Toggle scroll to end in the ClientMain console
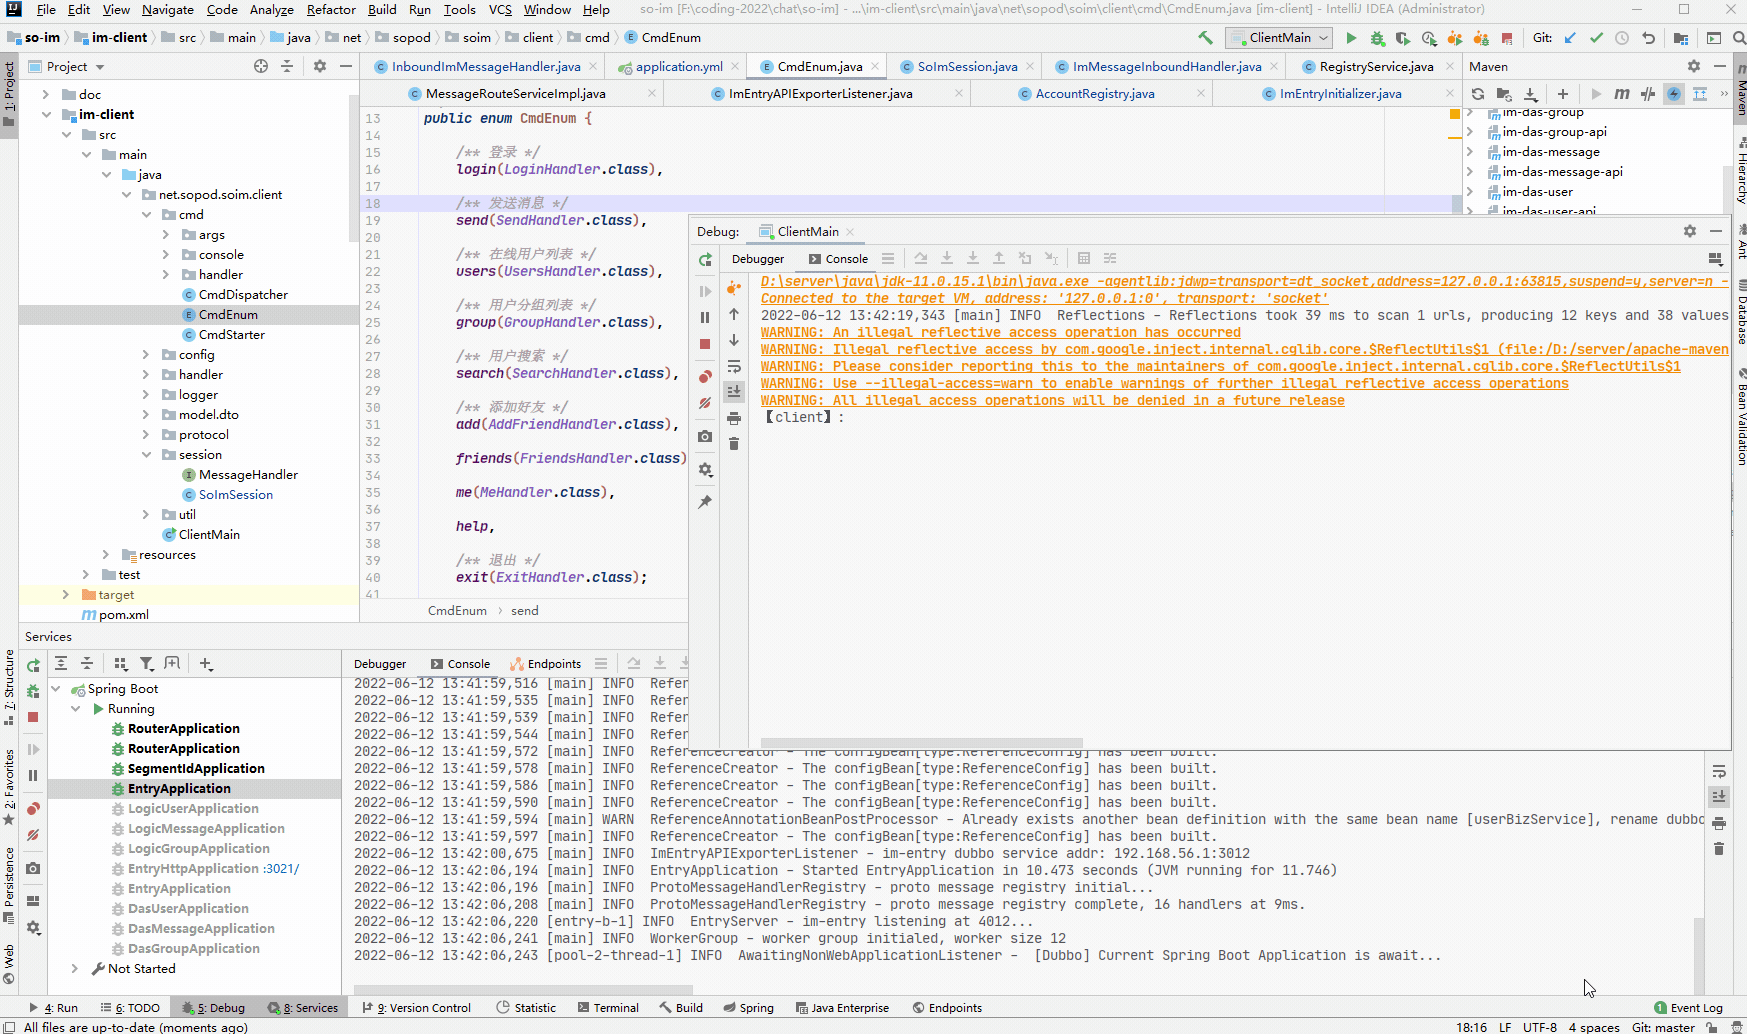 (x=734, y=392)
